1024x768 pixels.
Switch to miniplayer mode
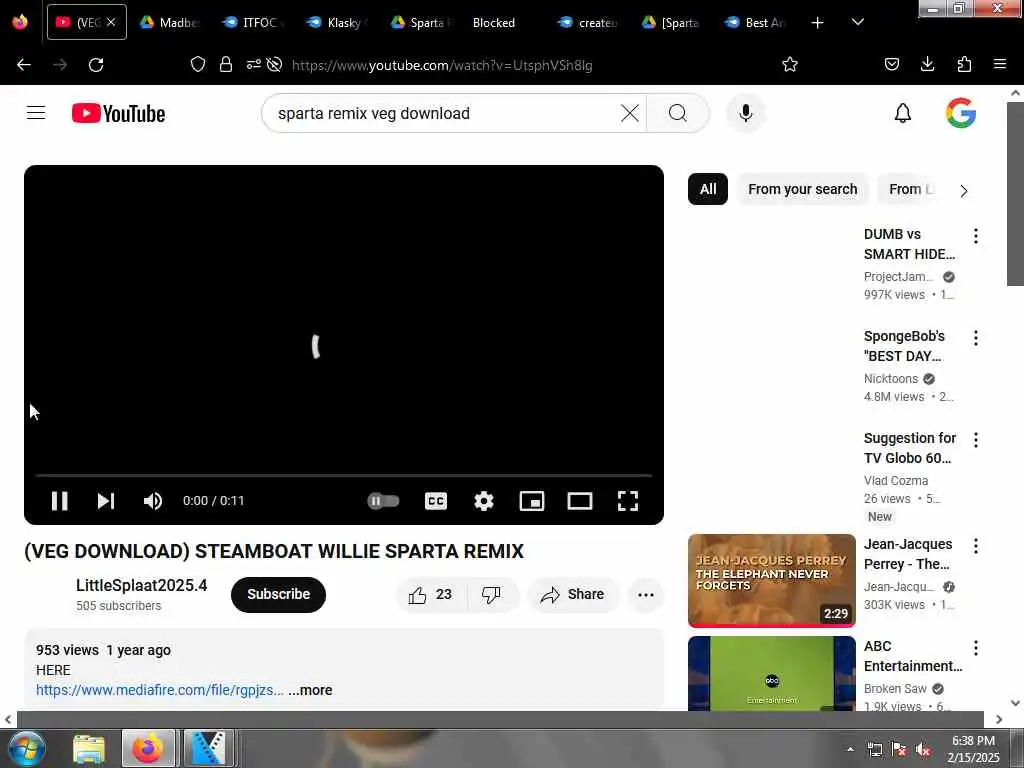(x=532, y=501)
